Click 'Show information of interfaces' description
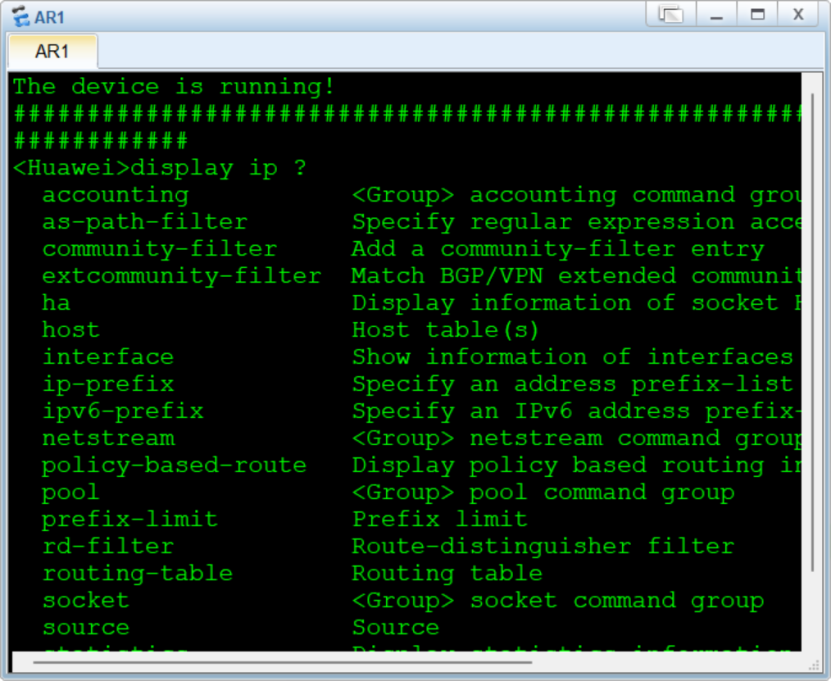The width and height of the screenshot is (831, 681). [572, 357]
